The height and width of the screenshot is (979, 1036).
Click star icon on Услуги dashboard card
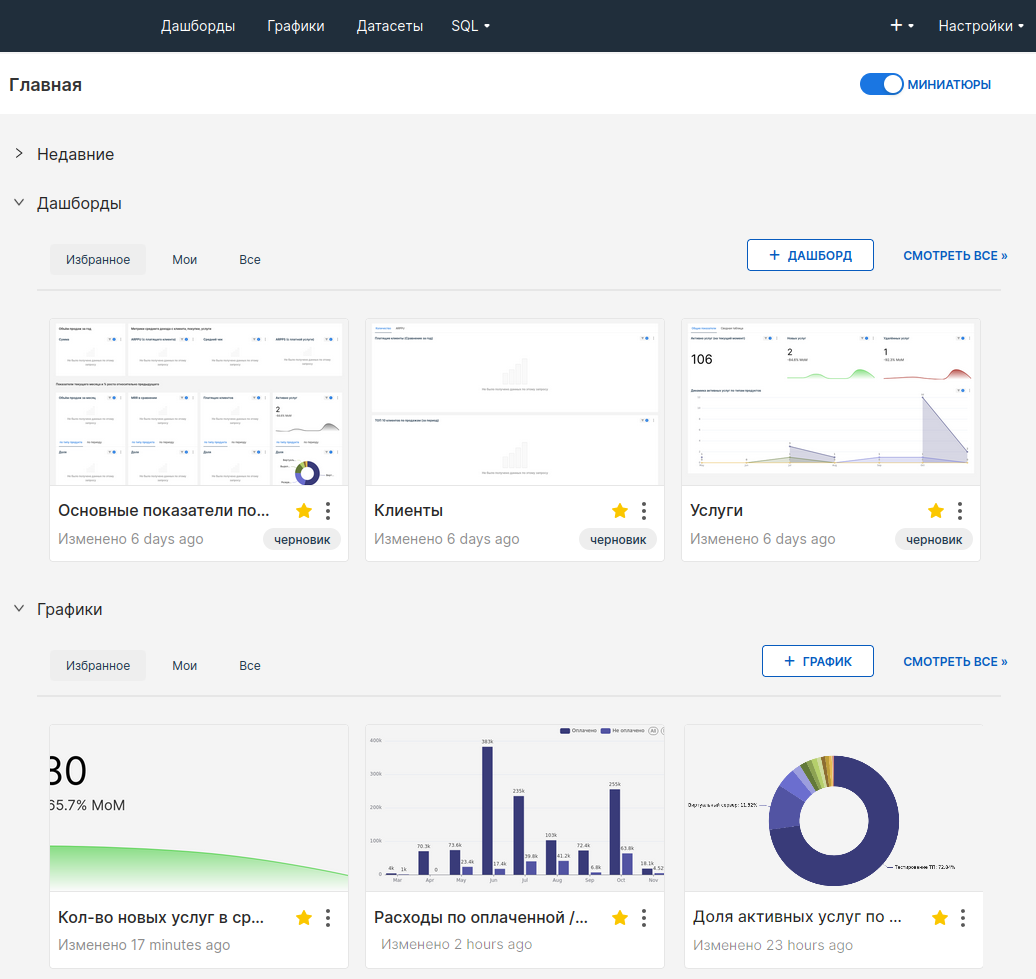click(936, 511)
